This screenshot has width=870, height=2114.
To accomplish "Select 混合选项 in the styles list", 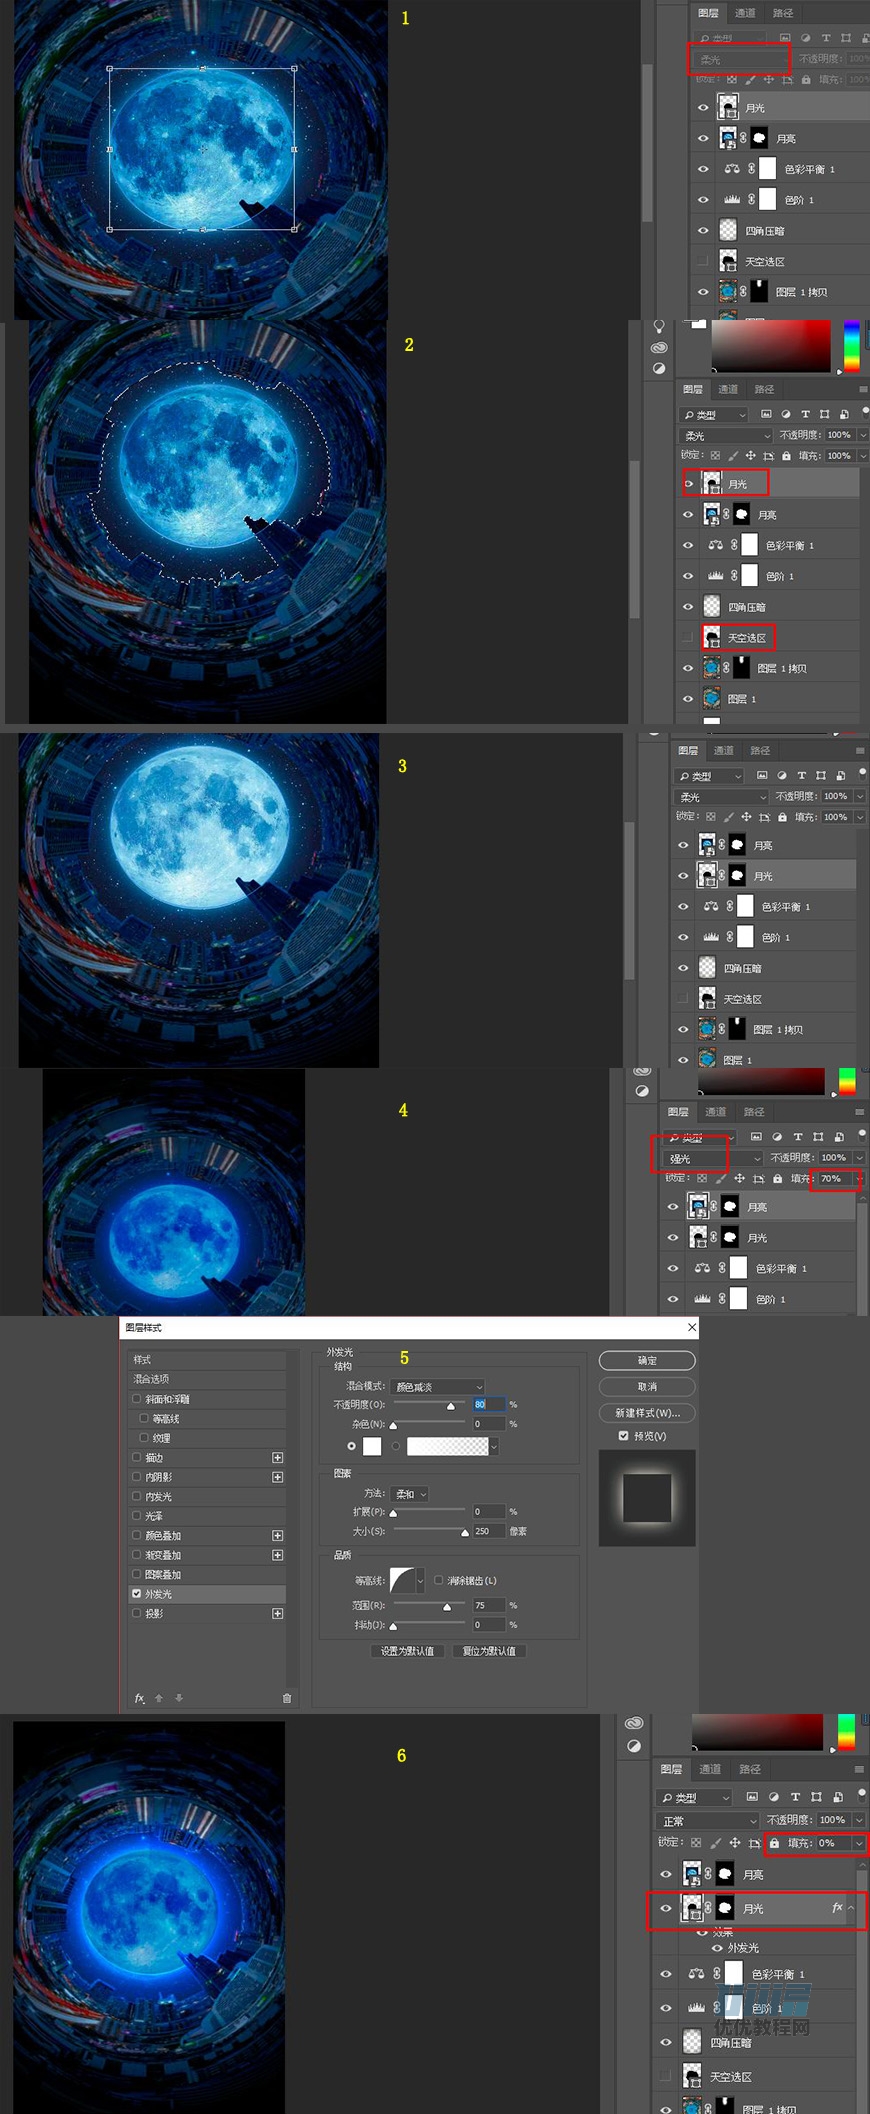I will coord(152,1379).
